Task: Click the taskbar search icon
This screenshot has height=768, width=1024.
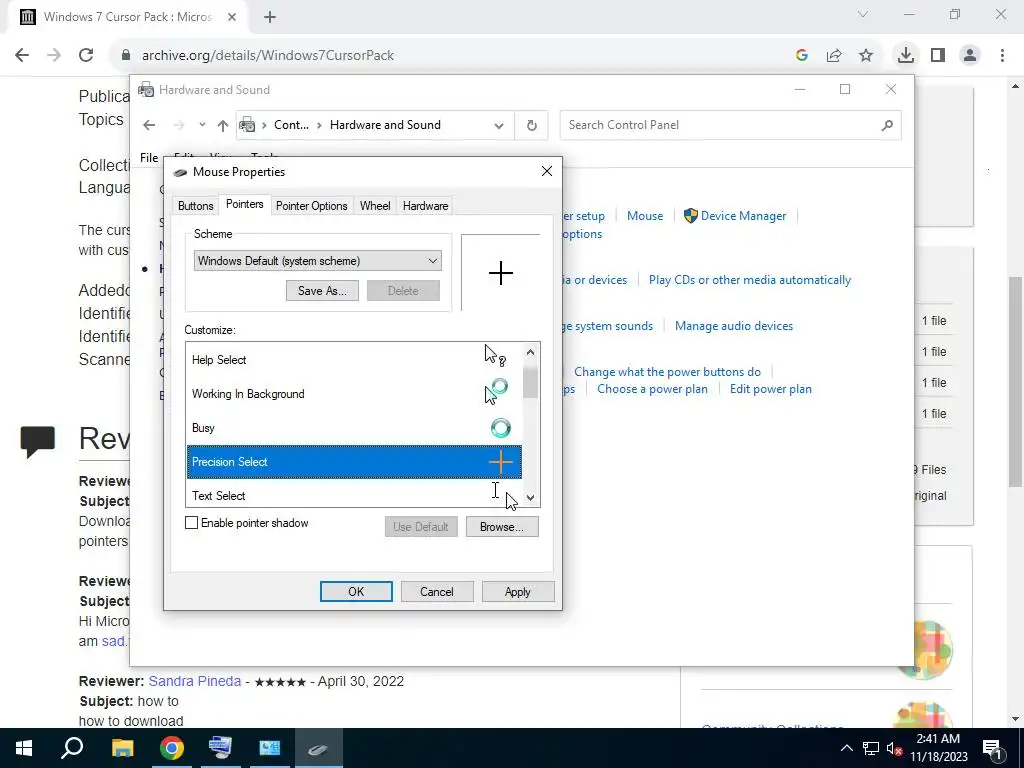Action: tap(72, 748)
